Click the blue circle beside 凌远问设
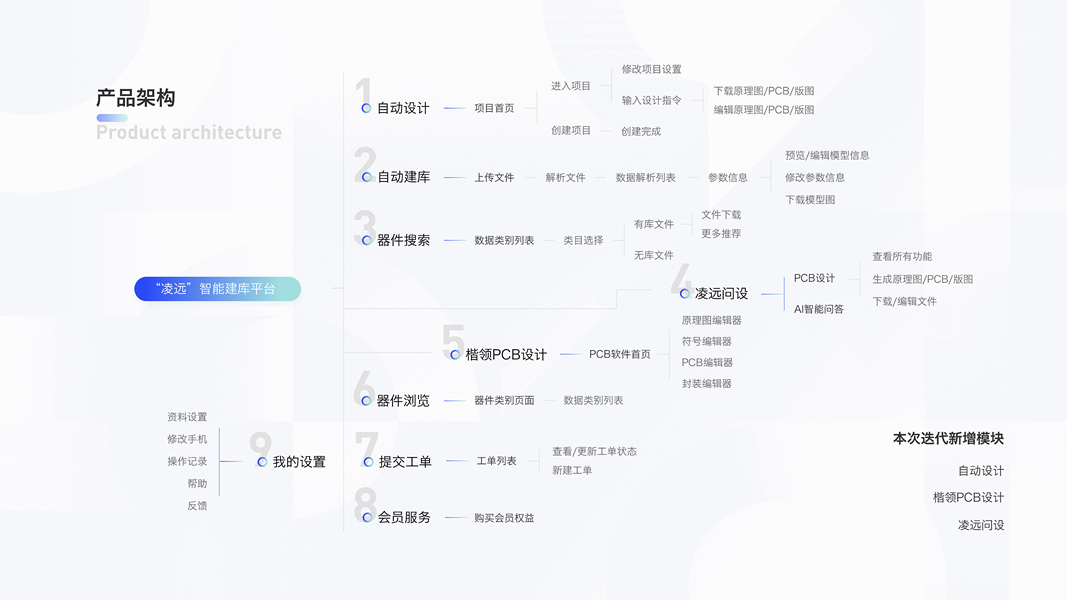The image size is (1067, 600). (685, 293)
